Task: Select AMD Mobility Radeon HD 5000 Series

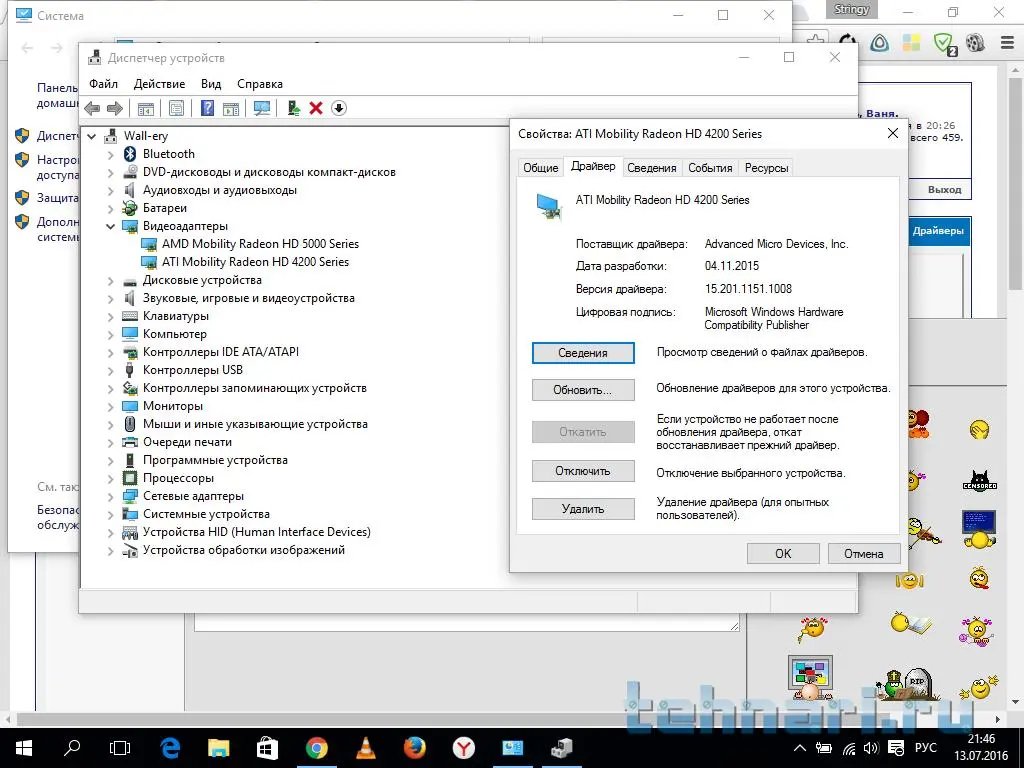Action: pyautogui.click(x=260, y=244)
